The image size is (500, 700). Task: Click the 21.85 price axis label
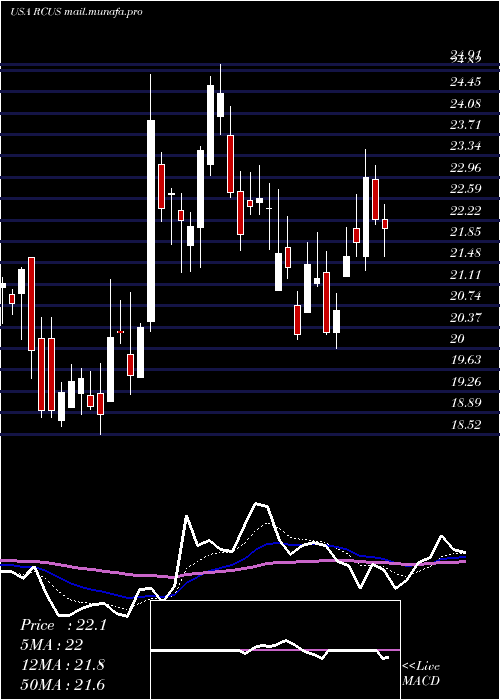coord(466,232)
